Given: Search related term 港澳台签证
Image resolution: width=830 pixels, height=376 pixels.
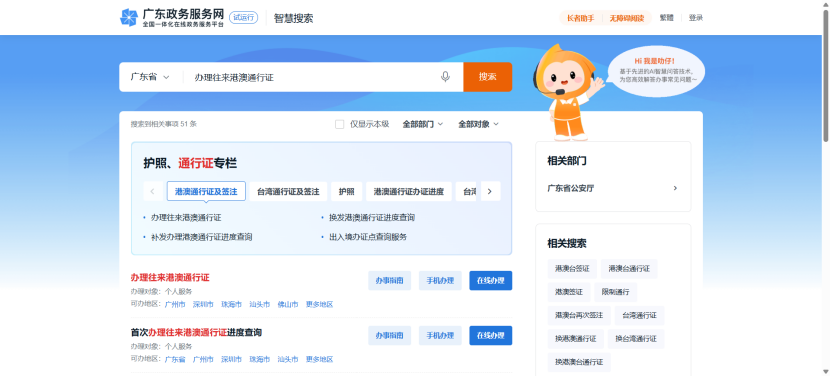Looking at the screenshot, I should pos(572,268).
